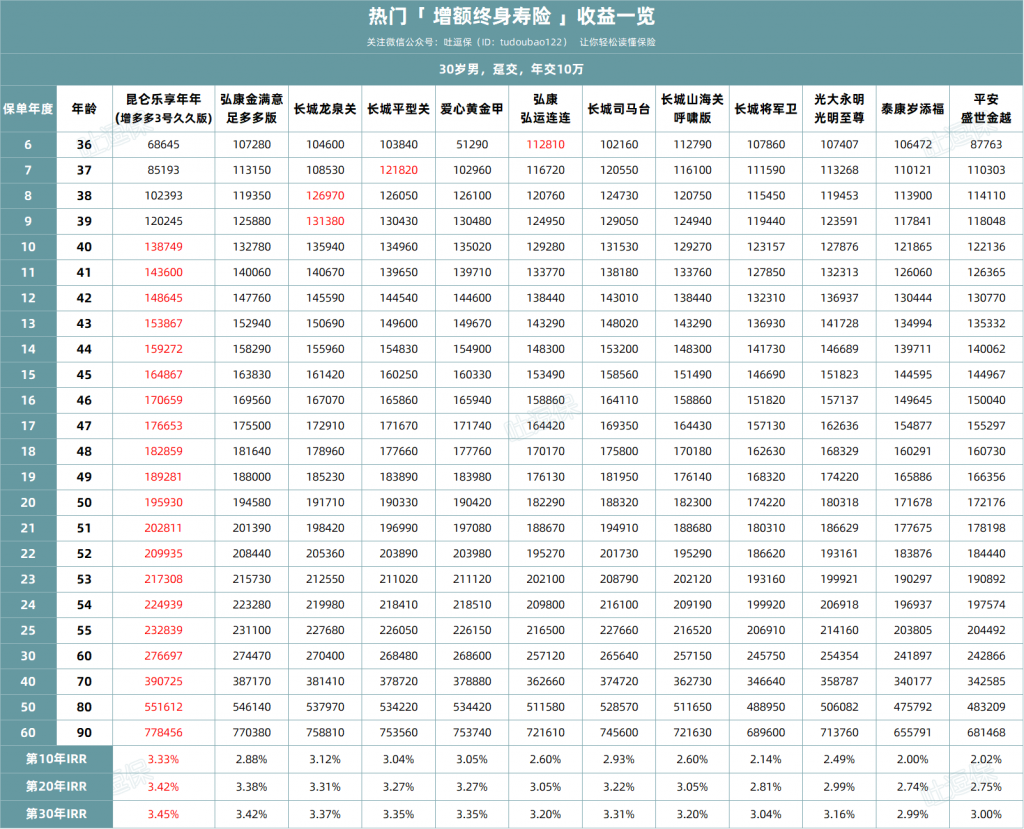Click red value 121820 in year 7 row
Viewport: 1024px width, 829px height.
398,170
